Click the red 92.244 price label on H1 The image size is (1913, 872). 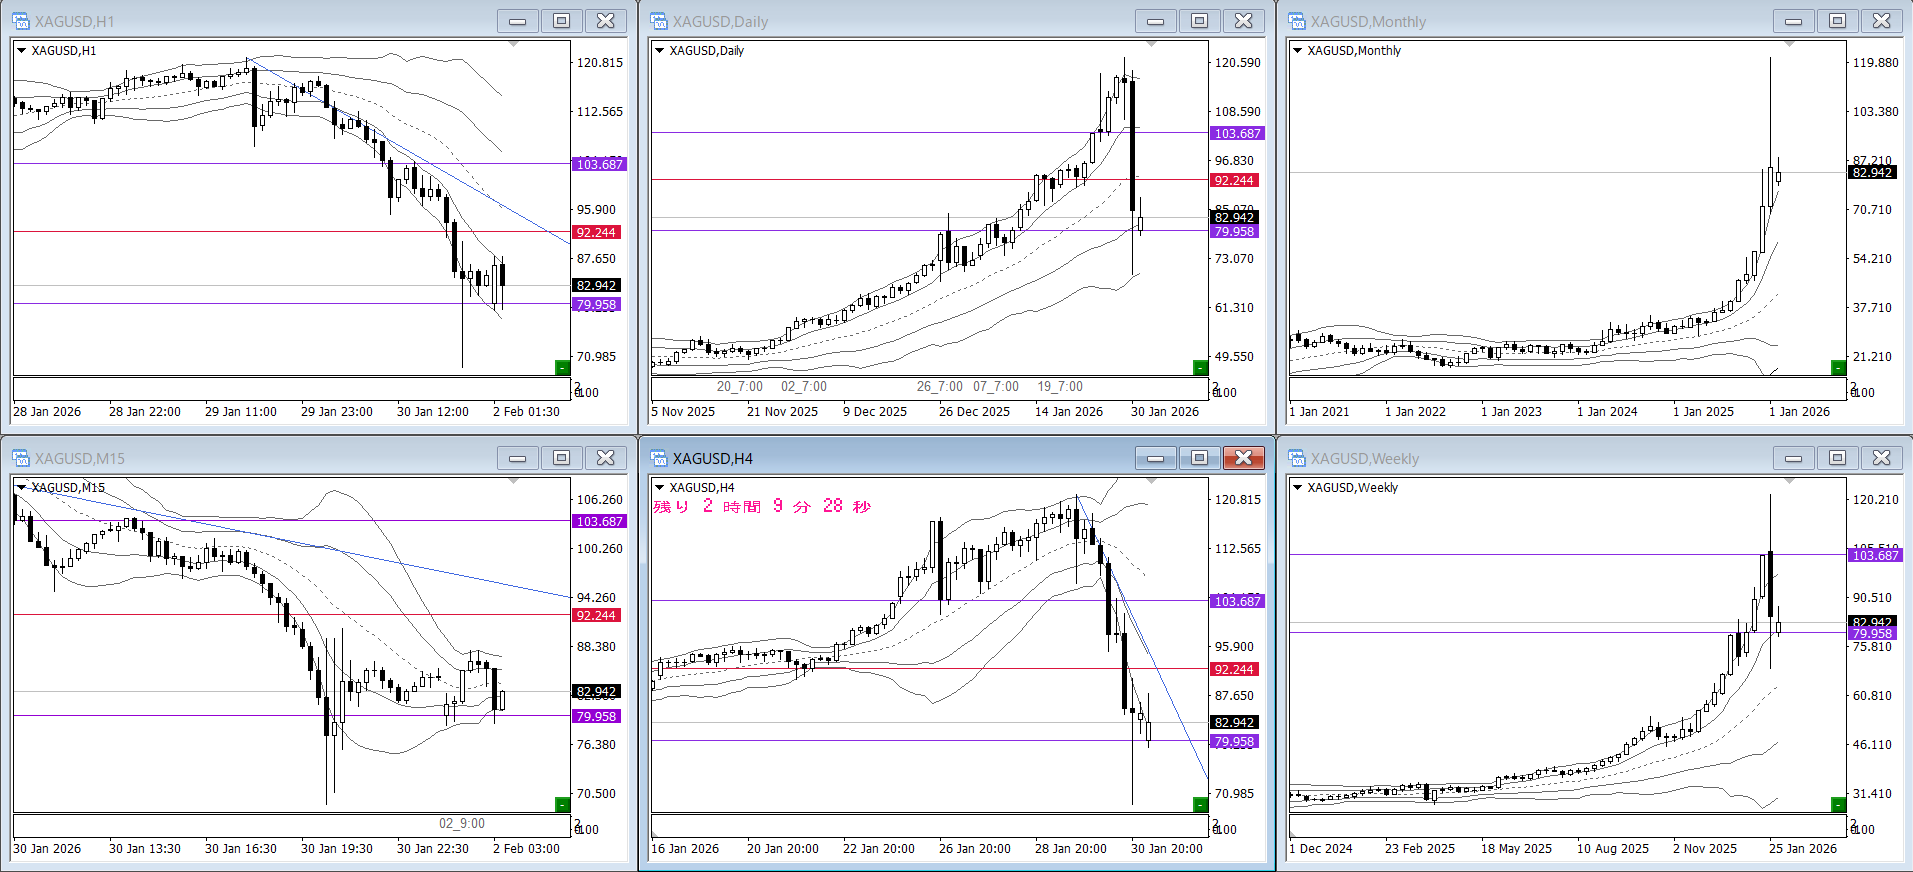pos(596,232)
